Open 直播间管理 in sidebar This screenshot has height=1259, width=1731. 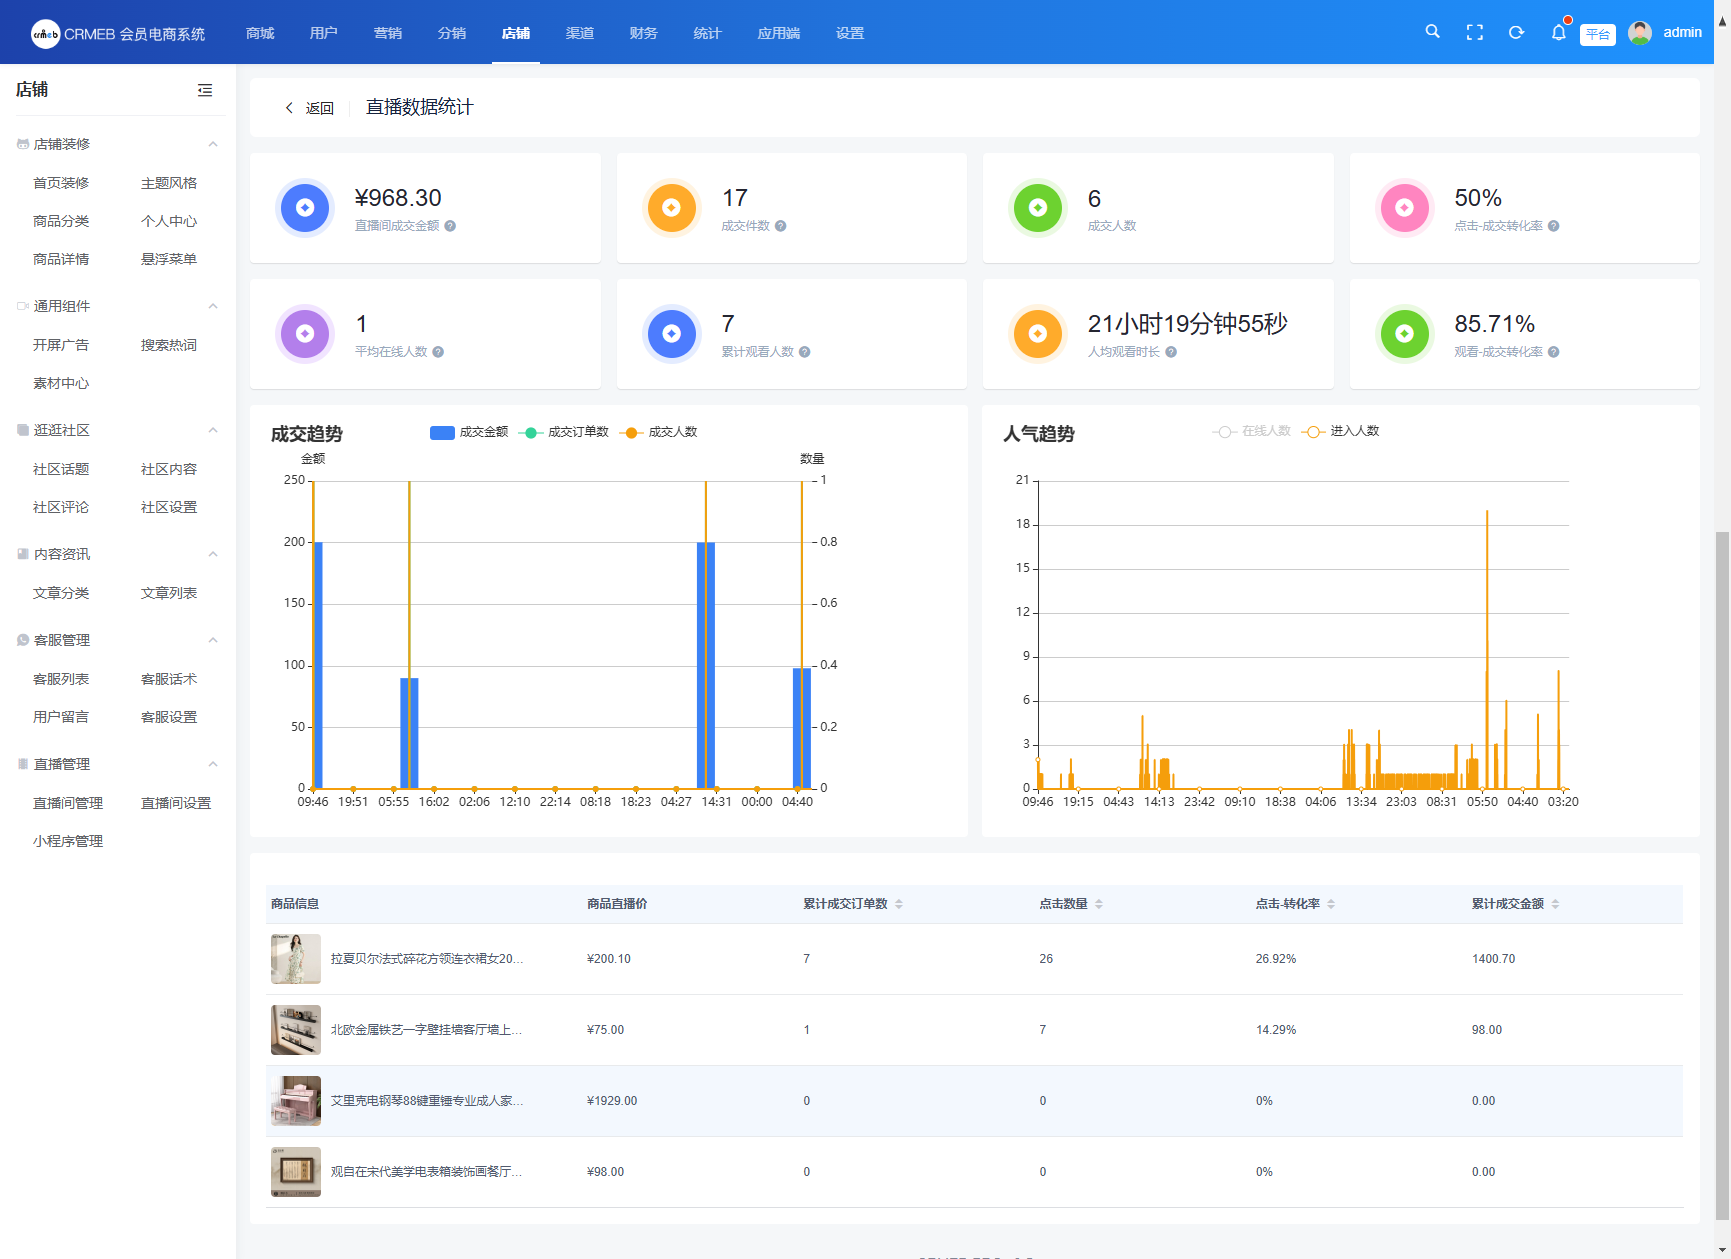tap(68, 803)
